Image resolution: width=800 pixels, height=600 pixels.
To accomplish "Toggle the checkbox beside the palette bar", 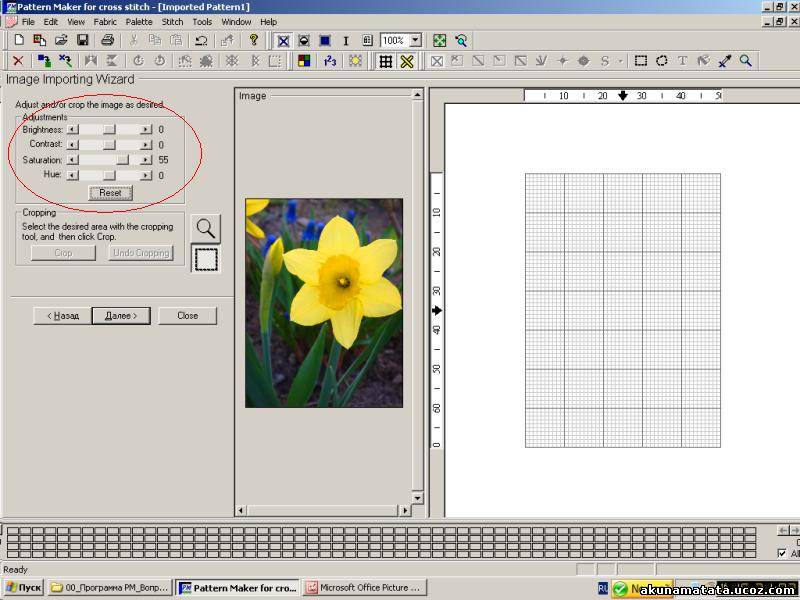I will coord(782,553).
